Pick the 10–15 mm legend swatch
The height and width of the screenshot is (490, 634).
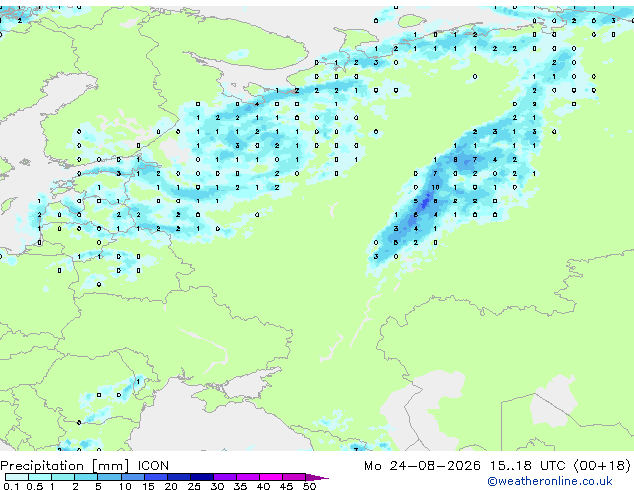(x=132, y=477)
